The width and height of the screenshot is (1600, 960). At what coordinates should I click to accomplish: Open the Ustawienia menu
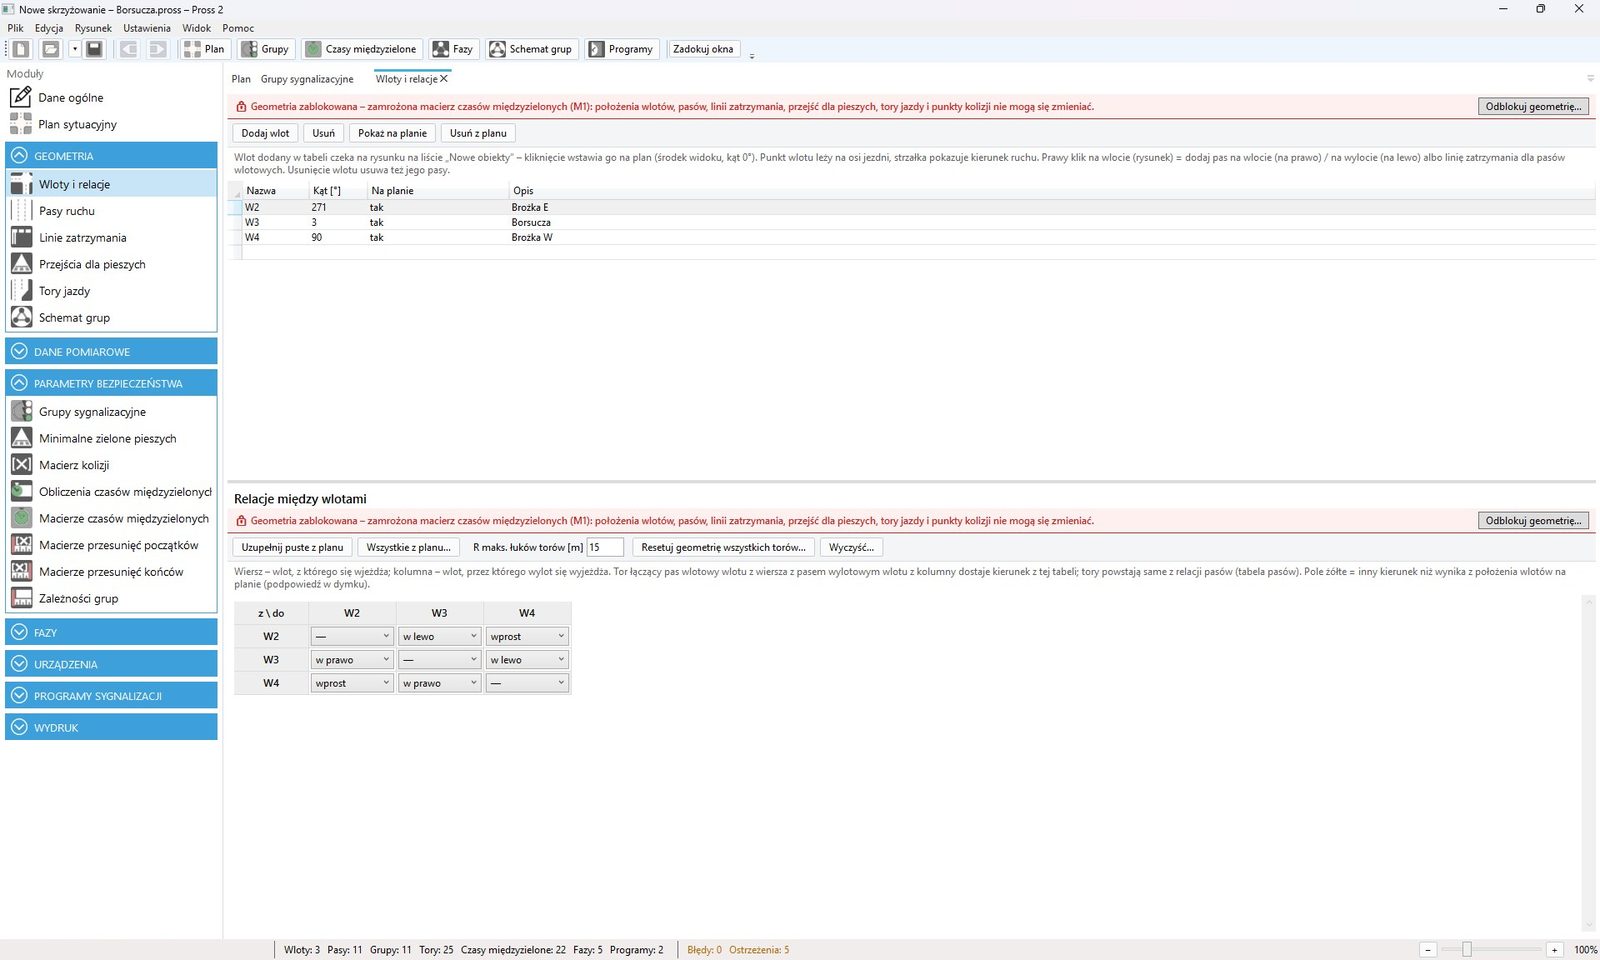147,28
